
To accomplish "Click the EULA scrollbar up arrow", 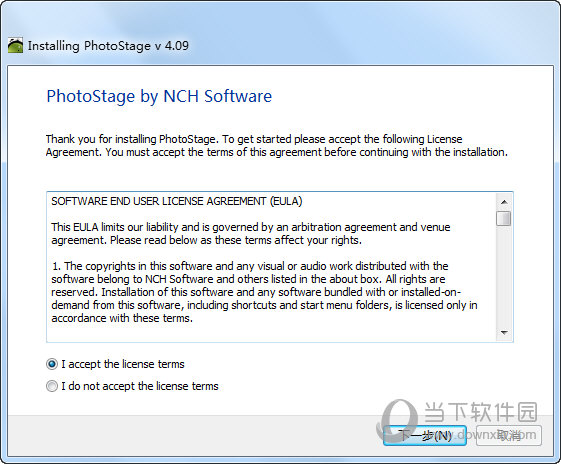I will click(504, 202).
